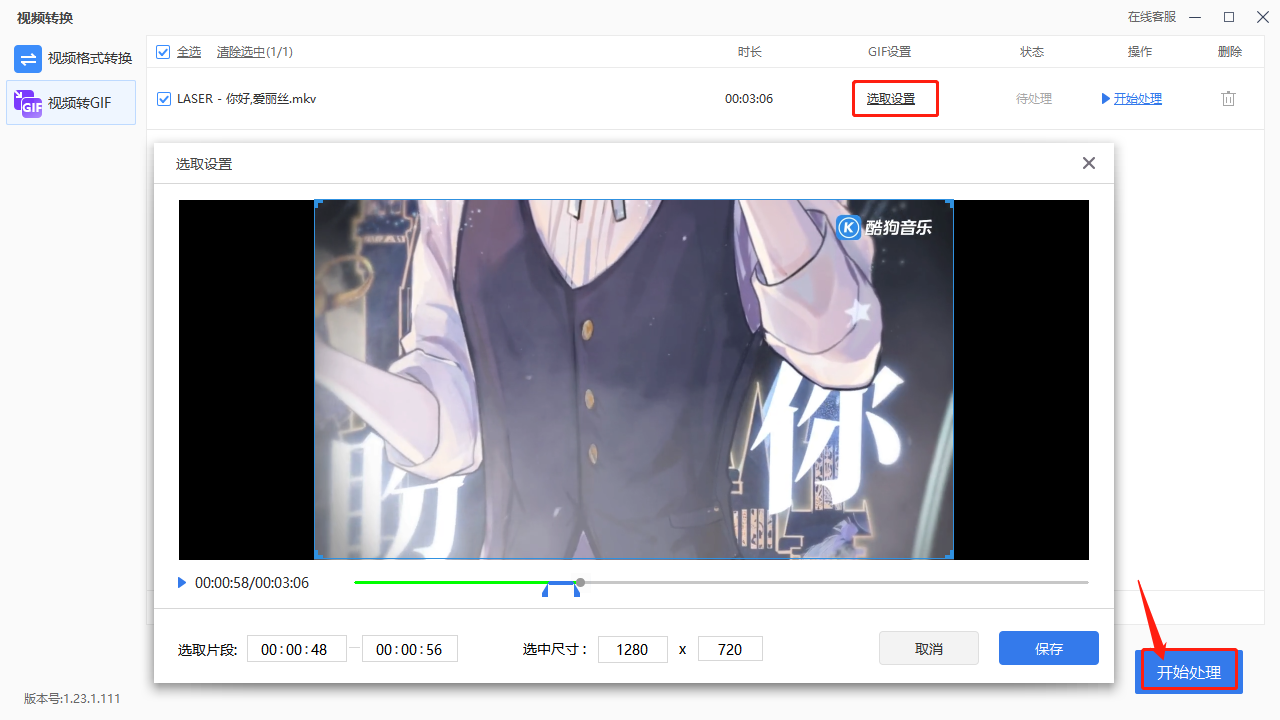This screenshot has width=1280, height=720.
Task: Click the 时长 column header
Action: [750, 52]
